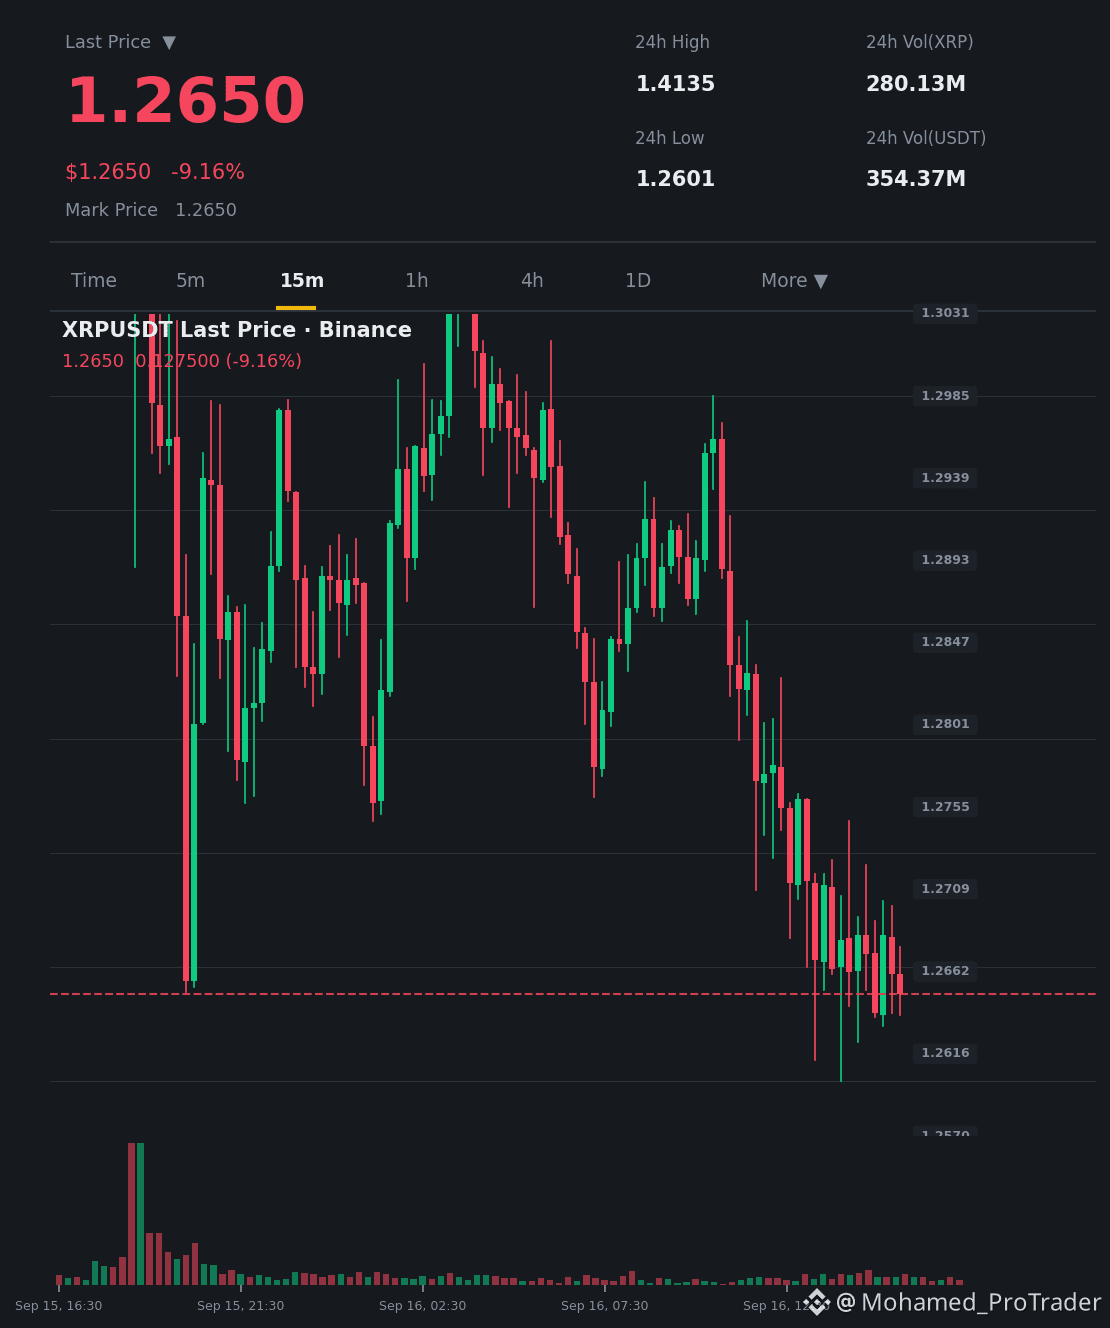Select the 5m timeframe tab

[x=190, y=281]
